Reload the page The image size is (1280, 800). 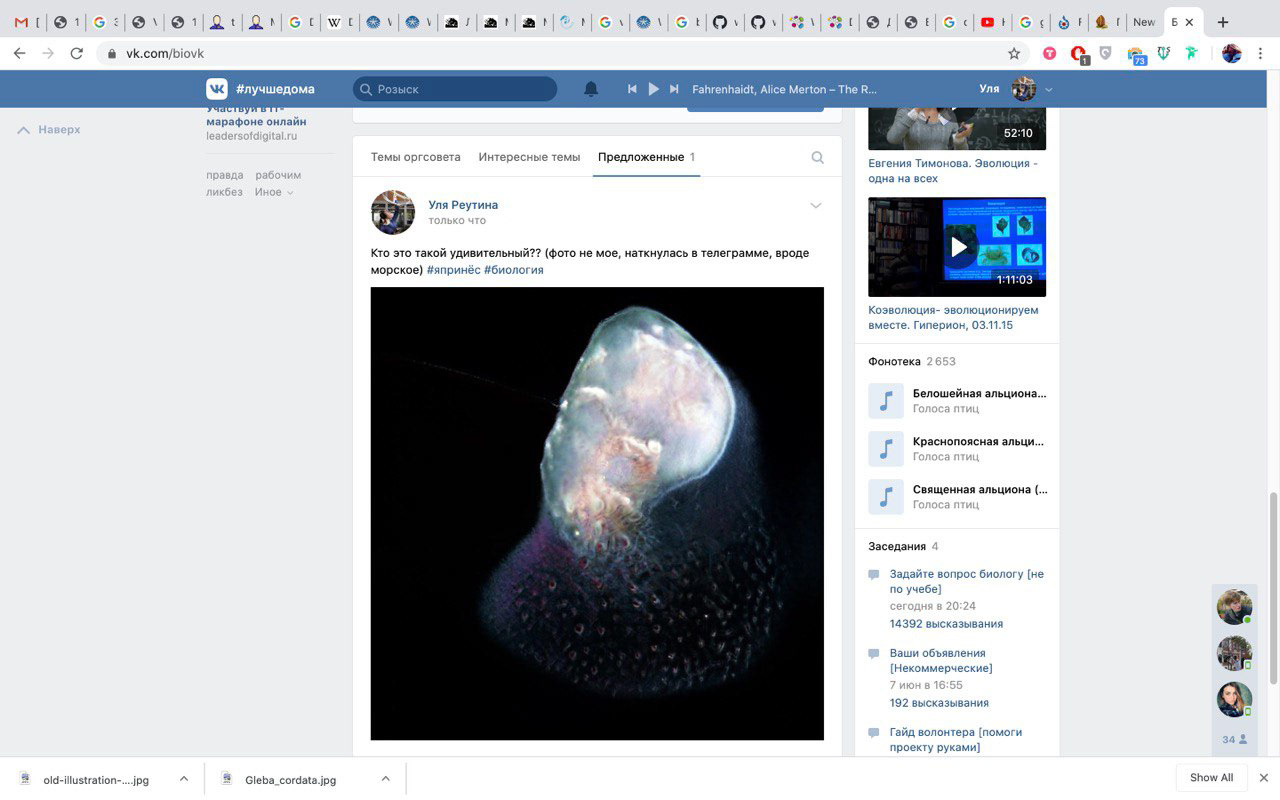point(76,53)
